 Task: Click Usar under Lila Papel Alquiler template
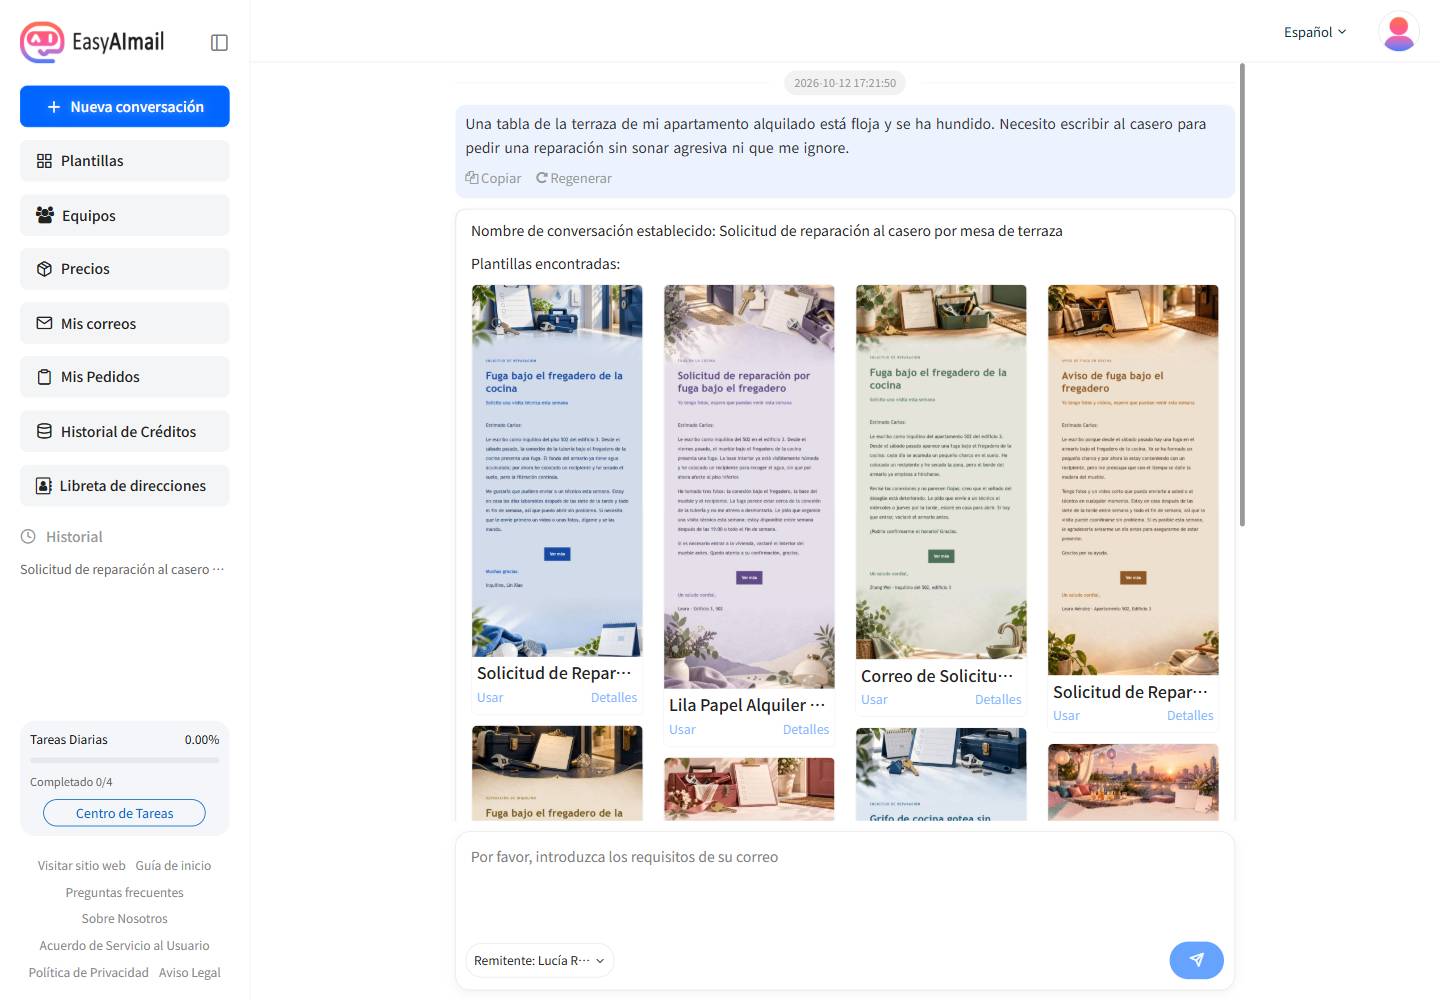[x=682, y=730]
